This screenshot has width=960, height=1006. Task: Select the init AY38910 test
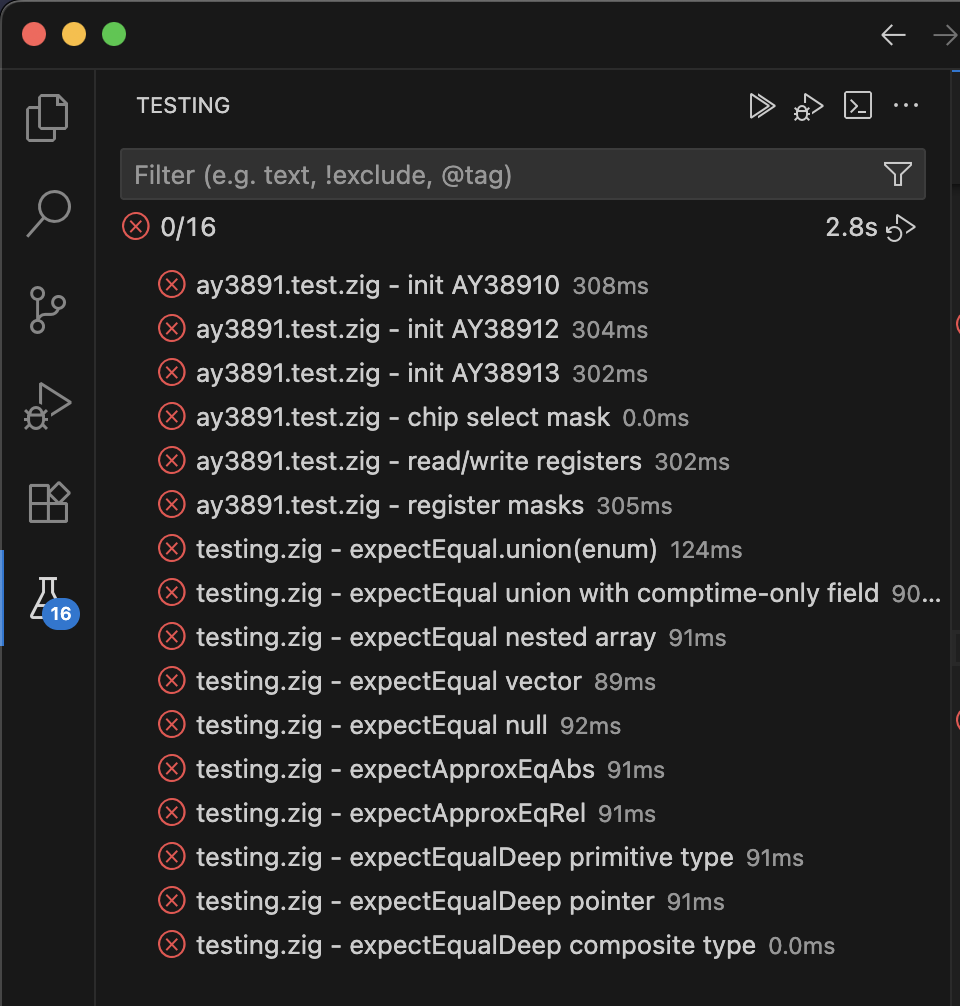pyautogui.click(x=378, y=286)
